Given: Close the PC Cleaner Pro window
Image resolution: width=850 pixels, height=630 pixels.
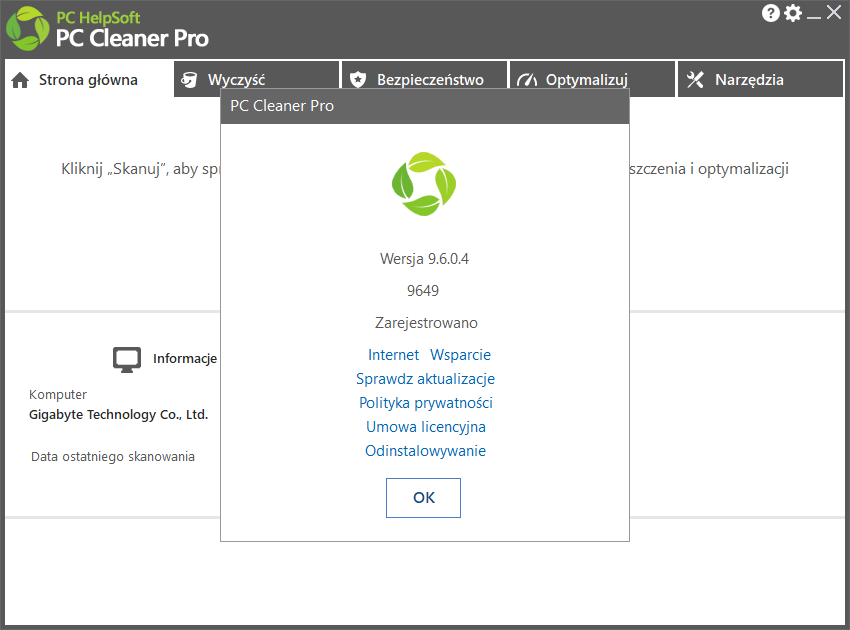Looking at the screenshot, I should coord(834,12).
